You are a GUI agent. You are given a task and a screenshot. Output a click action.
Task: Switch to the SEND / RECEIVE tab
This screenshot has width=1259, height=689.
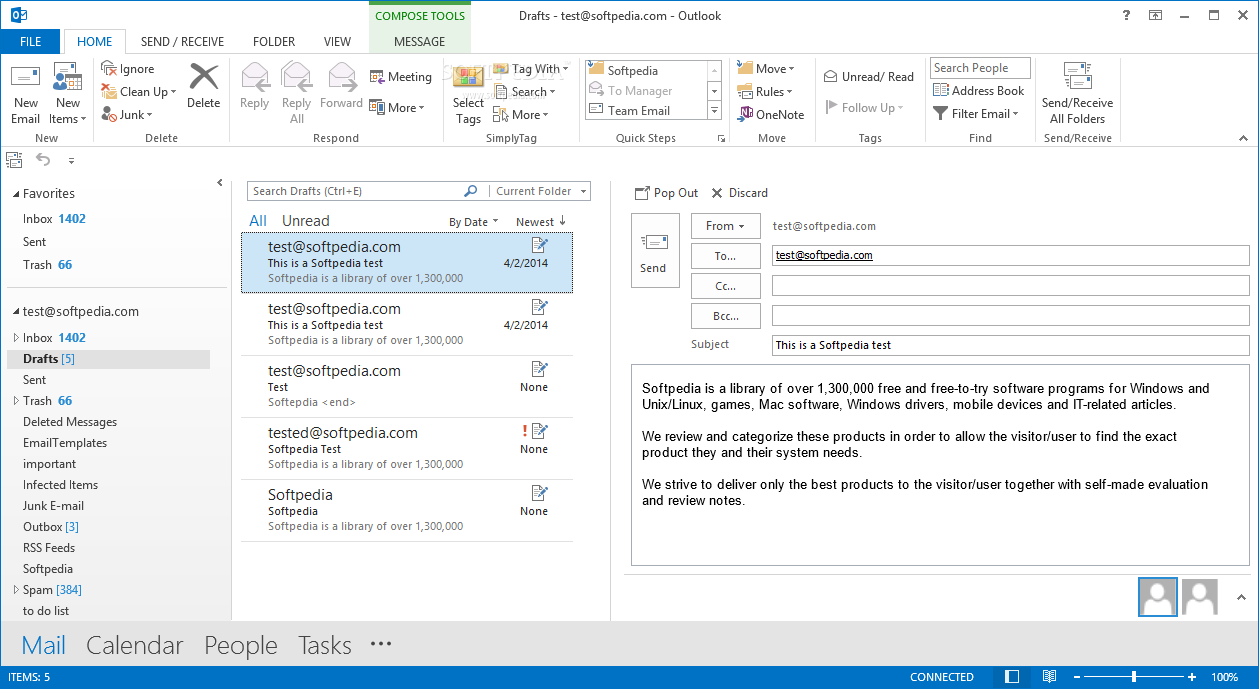tap(182, 42)
